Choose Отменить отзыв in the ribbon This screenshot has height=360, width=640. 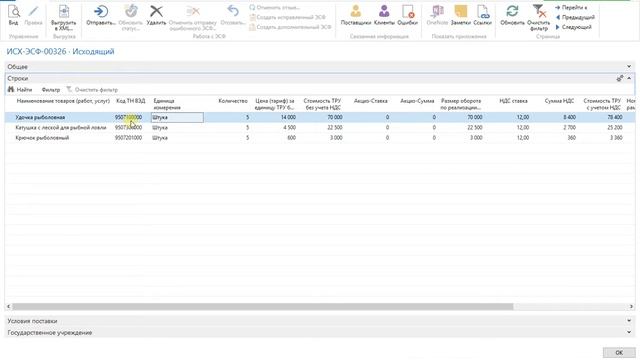(274, 7)
